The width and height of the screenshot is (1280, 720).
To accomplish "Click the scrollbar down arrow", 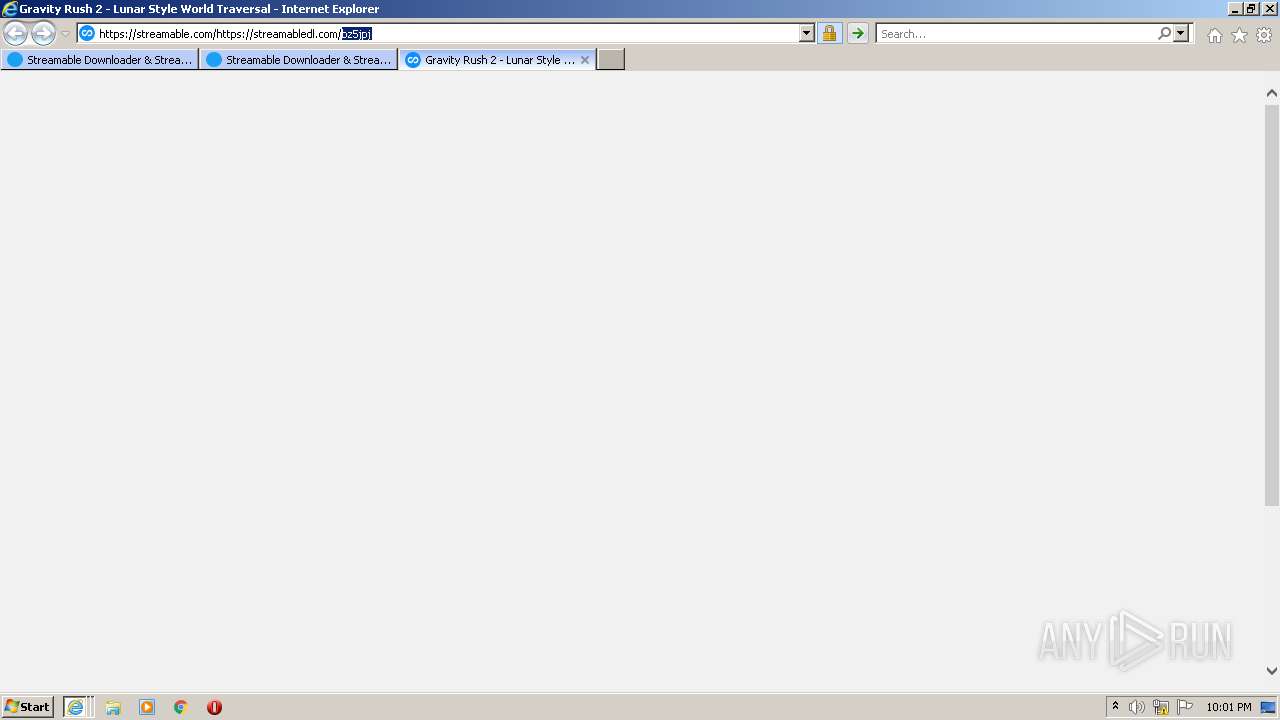I will (x=1272, y=671).
